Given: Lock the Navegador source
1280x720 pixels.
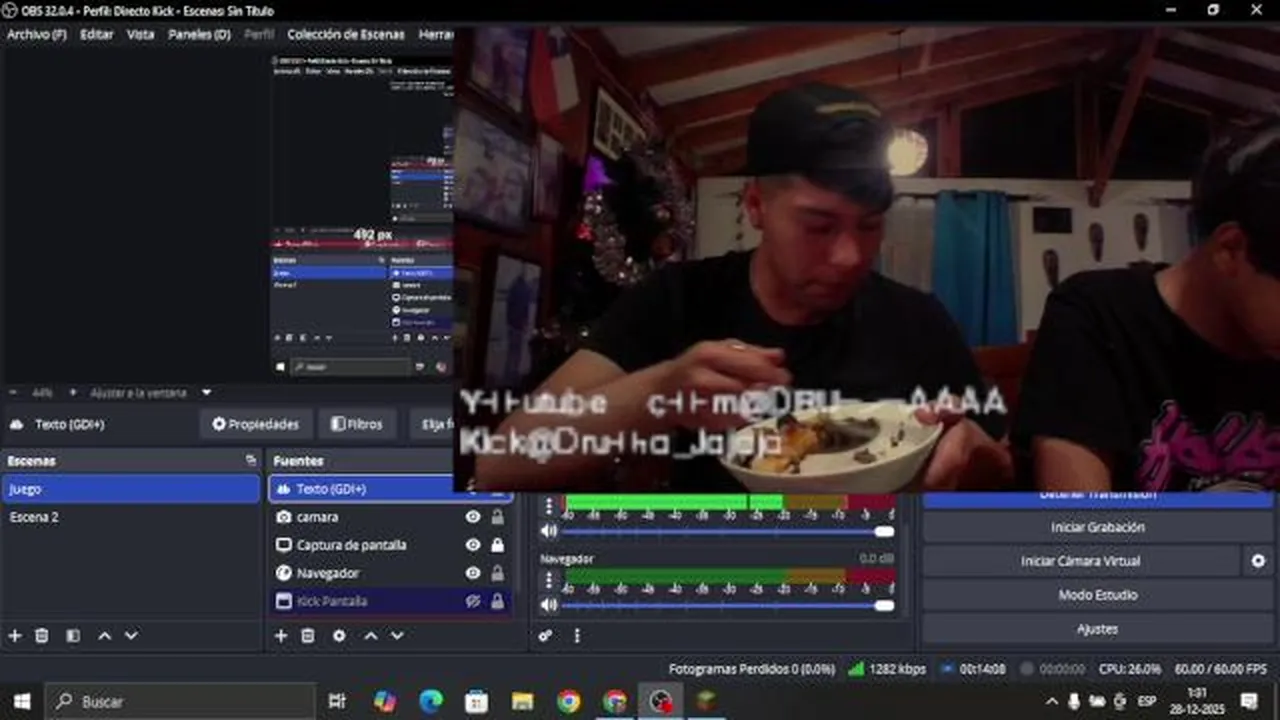Looking at the screenshot, I should 497,573.
